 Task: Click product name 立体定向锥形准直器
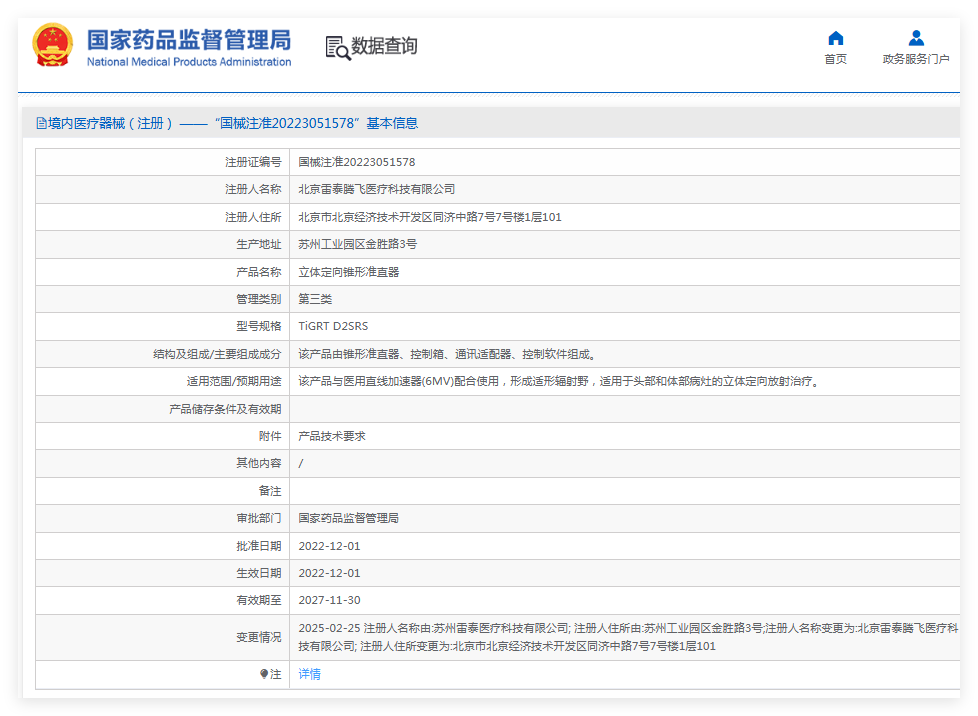(x=349, y=272)
